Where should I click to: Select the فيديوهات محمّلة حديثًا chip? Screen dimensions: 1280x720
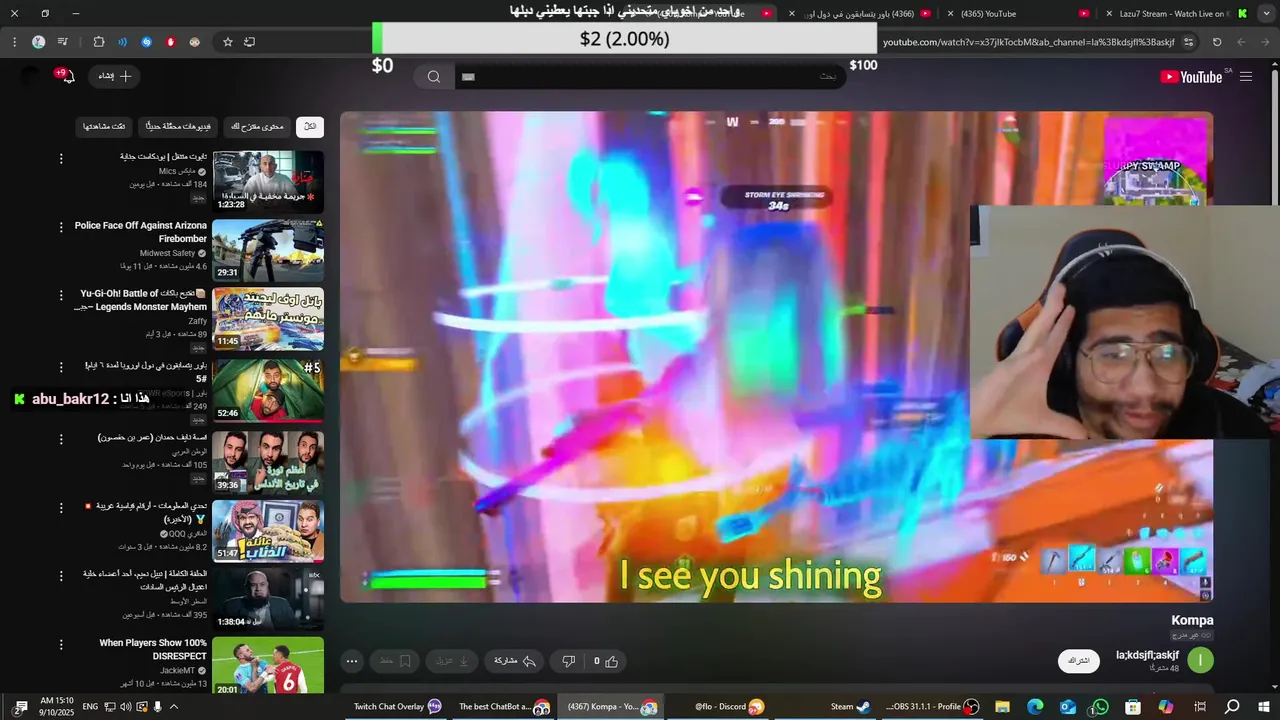coord(177,126)
